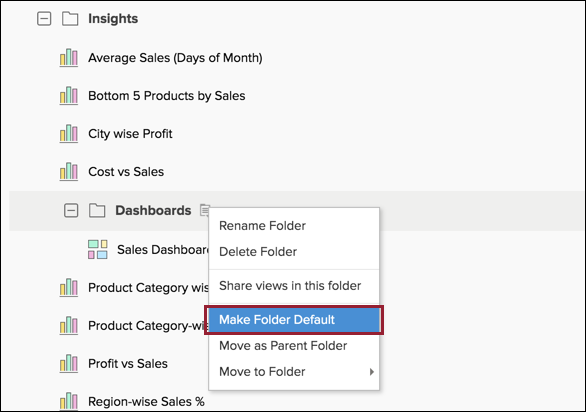Screen dimensions: 586x412
Task: Open Cost vs Sales report
Action: point(126,172)
